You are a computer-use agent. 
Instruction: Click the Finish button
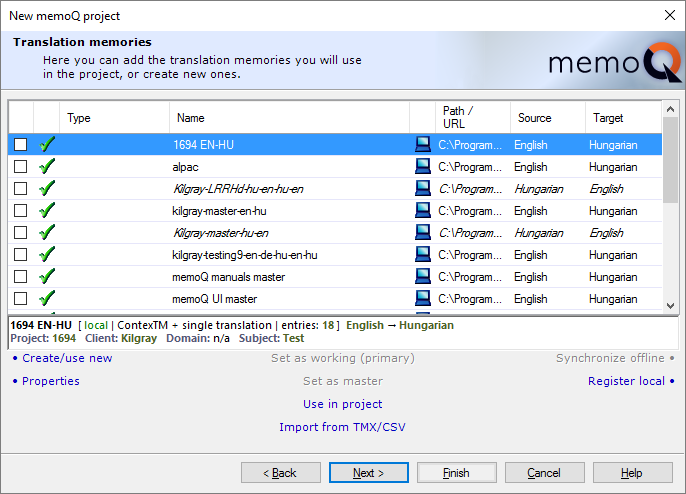tap(456, 473)
